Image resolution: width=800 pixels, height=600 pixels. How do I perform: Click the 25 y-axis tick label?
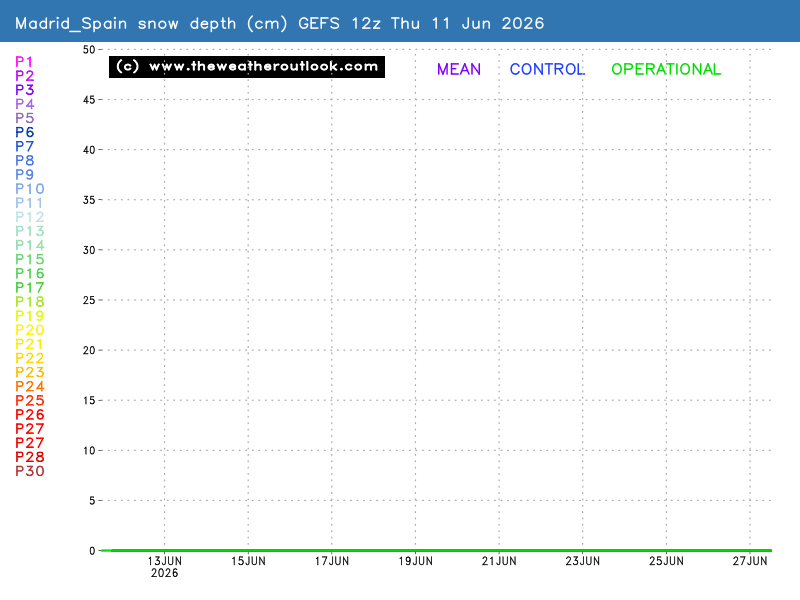pos(89,300)
